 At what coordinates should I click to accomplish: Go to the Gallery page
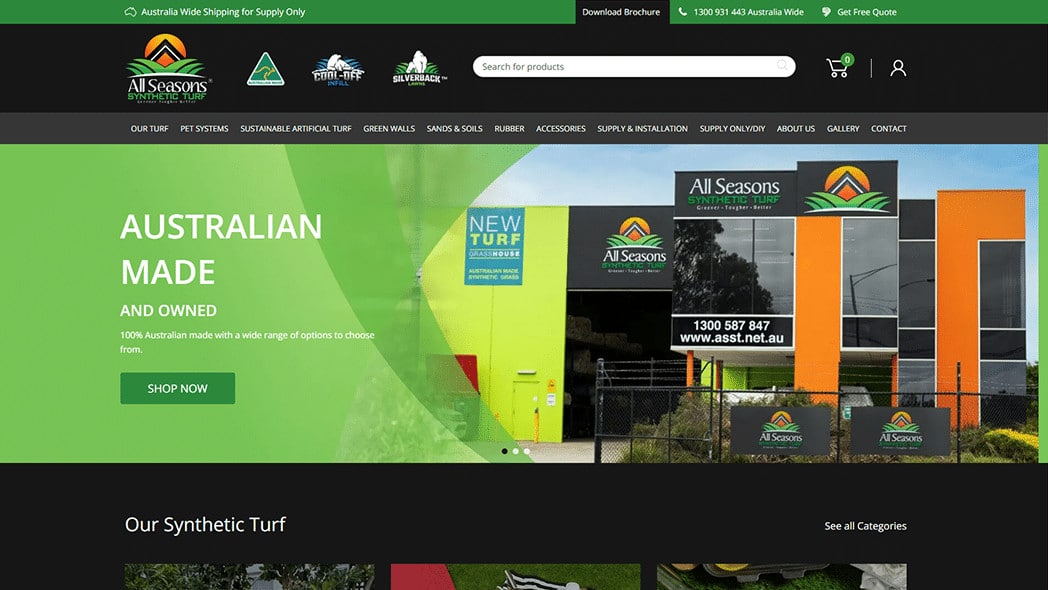point(843,128)
